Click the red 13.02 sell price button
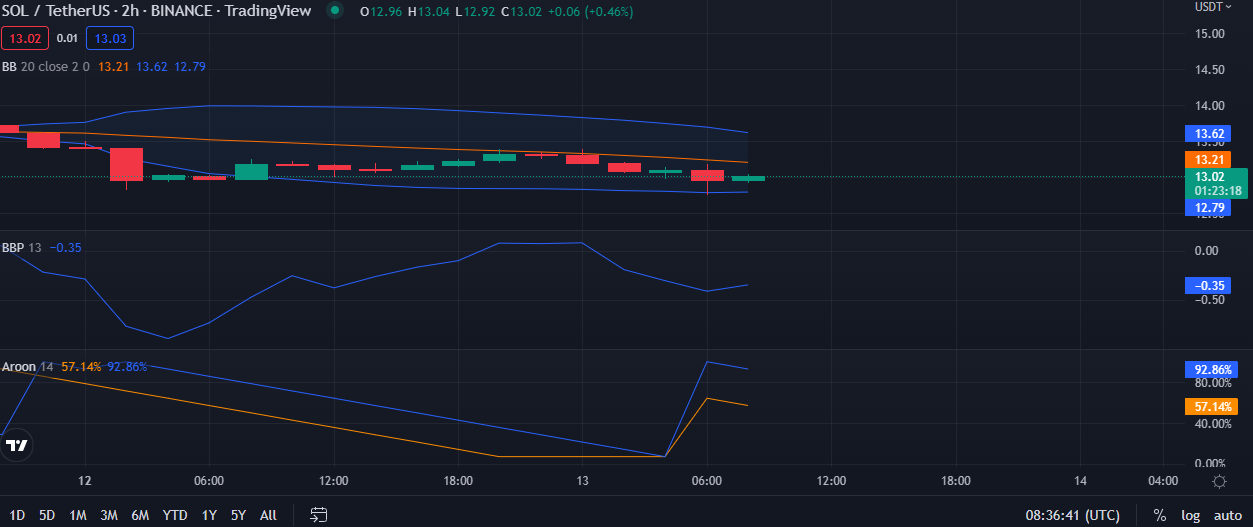The width and height of the screenshot is (1253, 527). 24,38
